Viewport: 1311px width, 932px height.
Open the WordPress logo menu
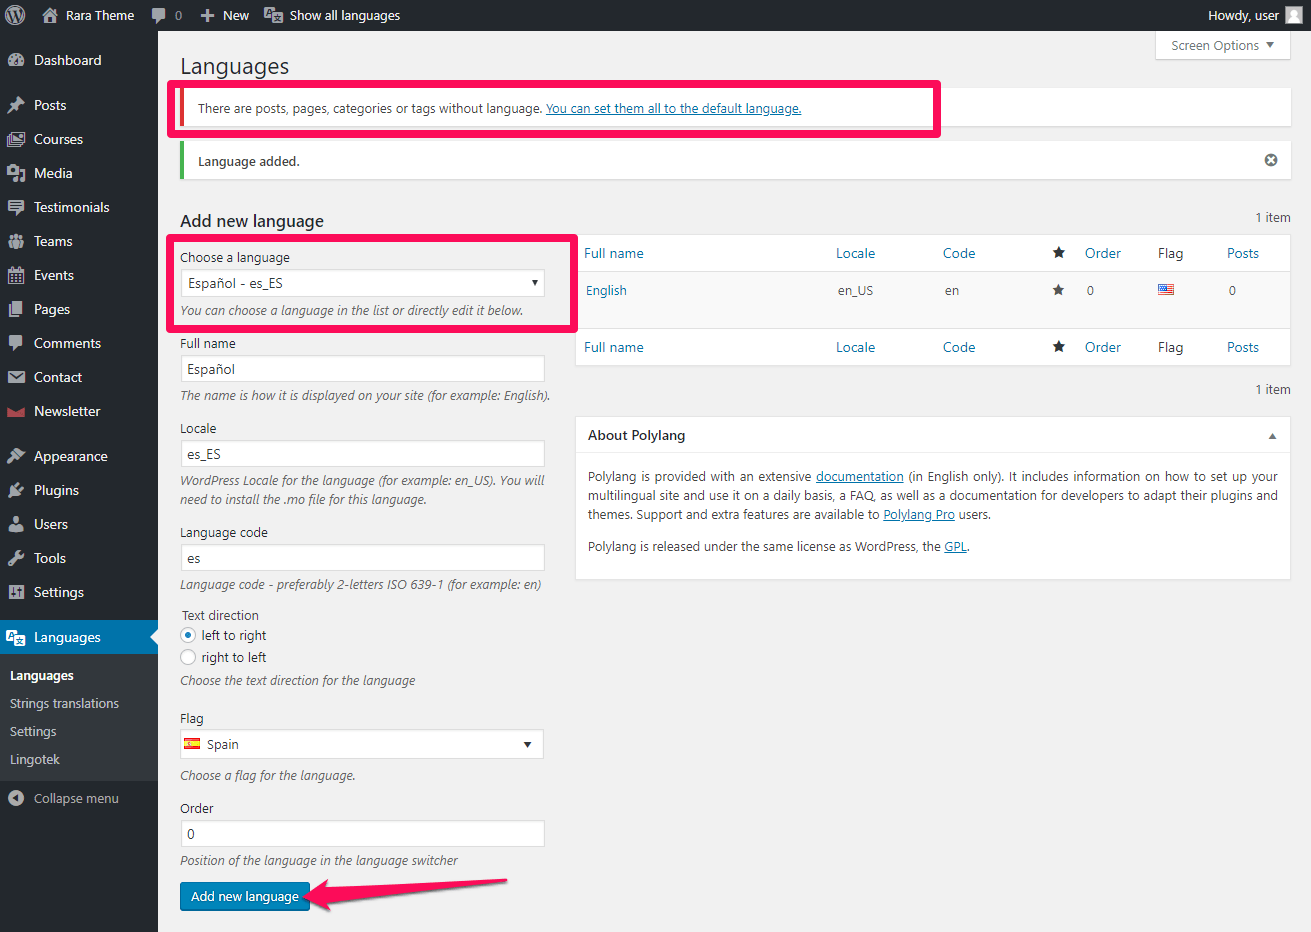[x=16, y=15]
